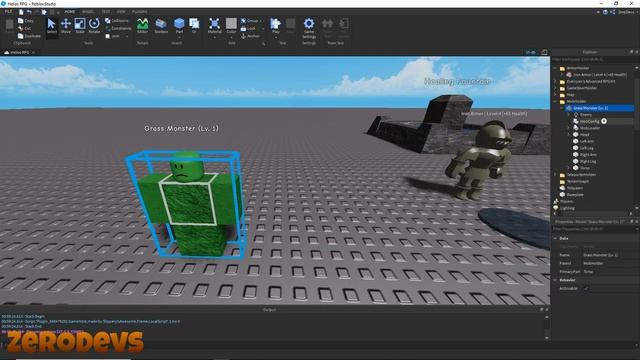The height and width of the screenshot is (360, 640).
Task: Click the Play test button
Action: [276, 25]
